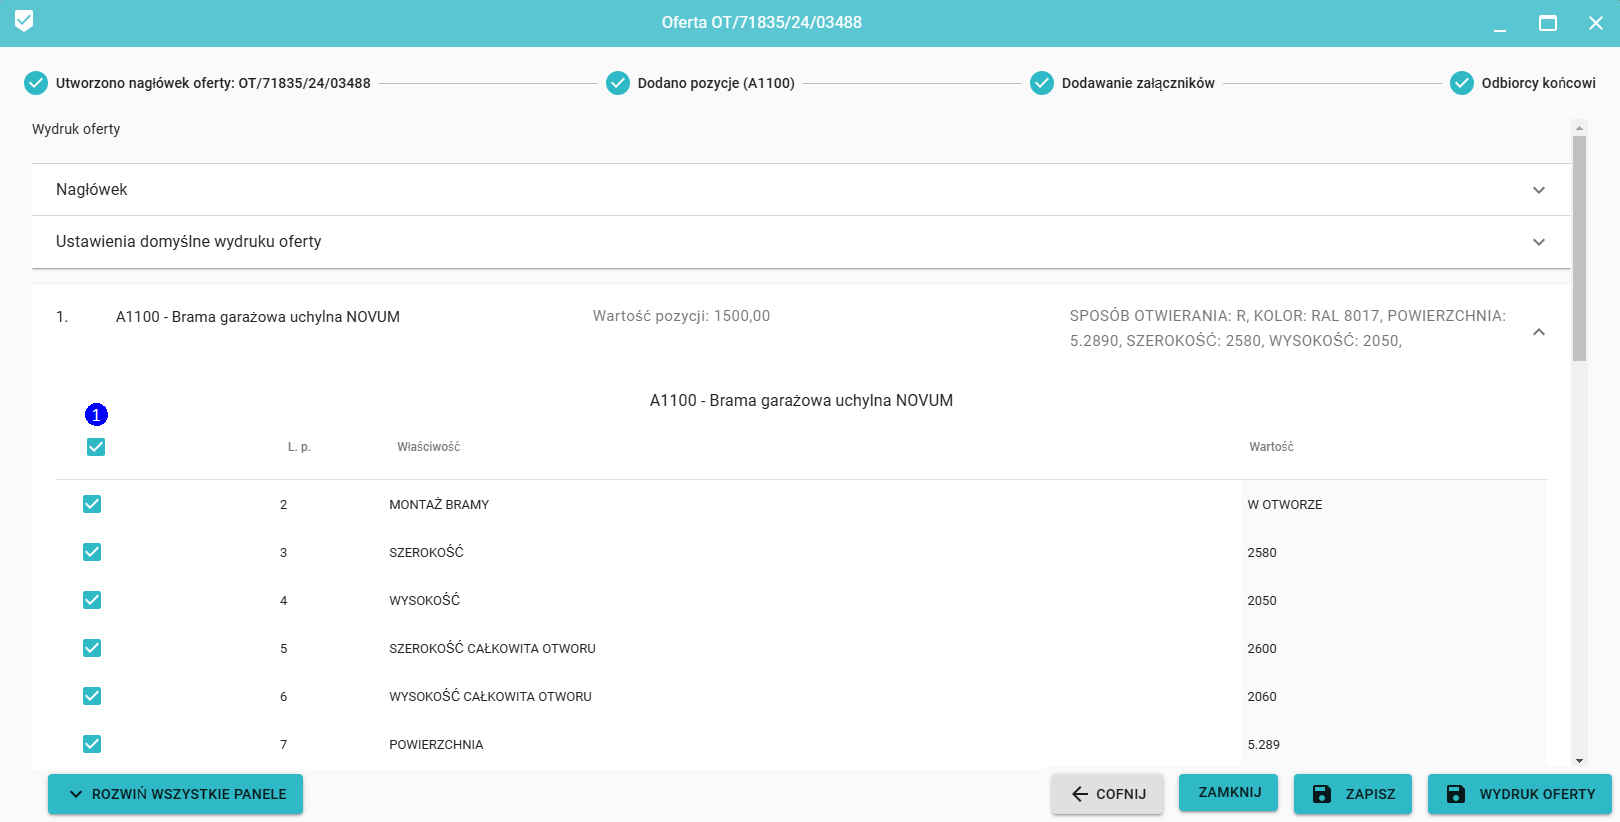Go back with the COFNIJ button
The height and width of the screenshot is (822, 1620).
click(1107, 794)
